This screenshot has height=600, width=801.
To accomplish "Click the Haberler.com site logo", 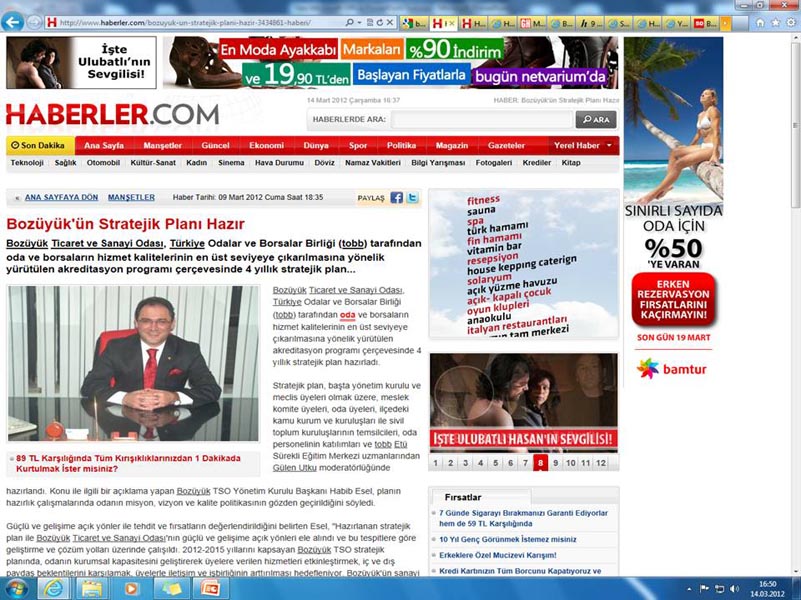I will [x=113, y=114].
